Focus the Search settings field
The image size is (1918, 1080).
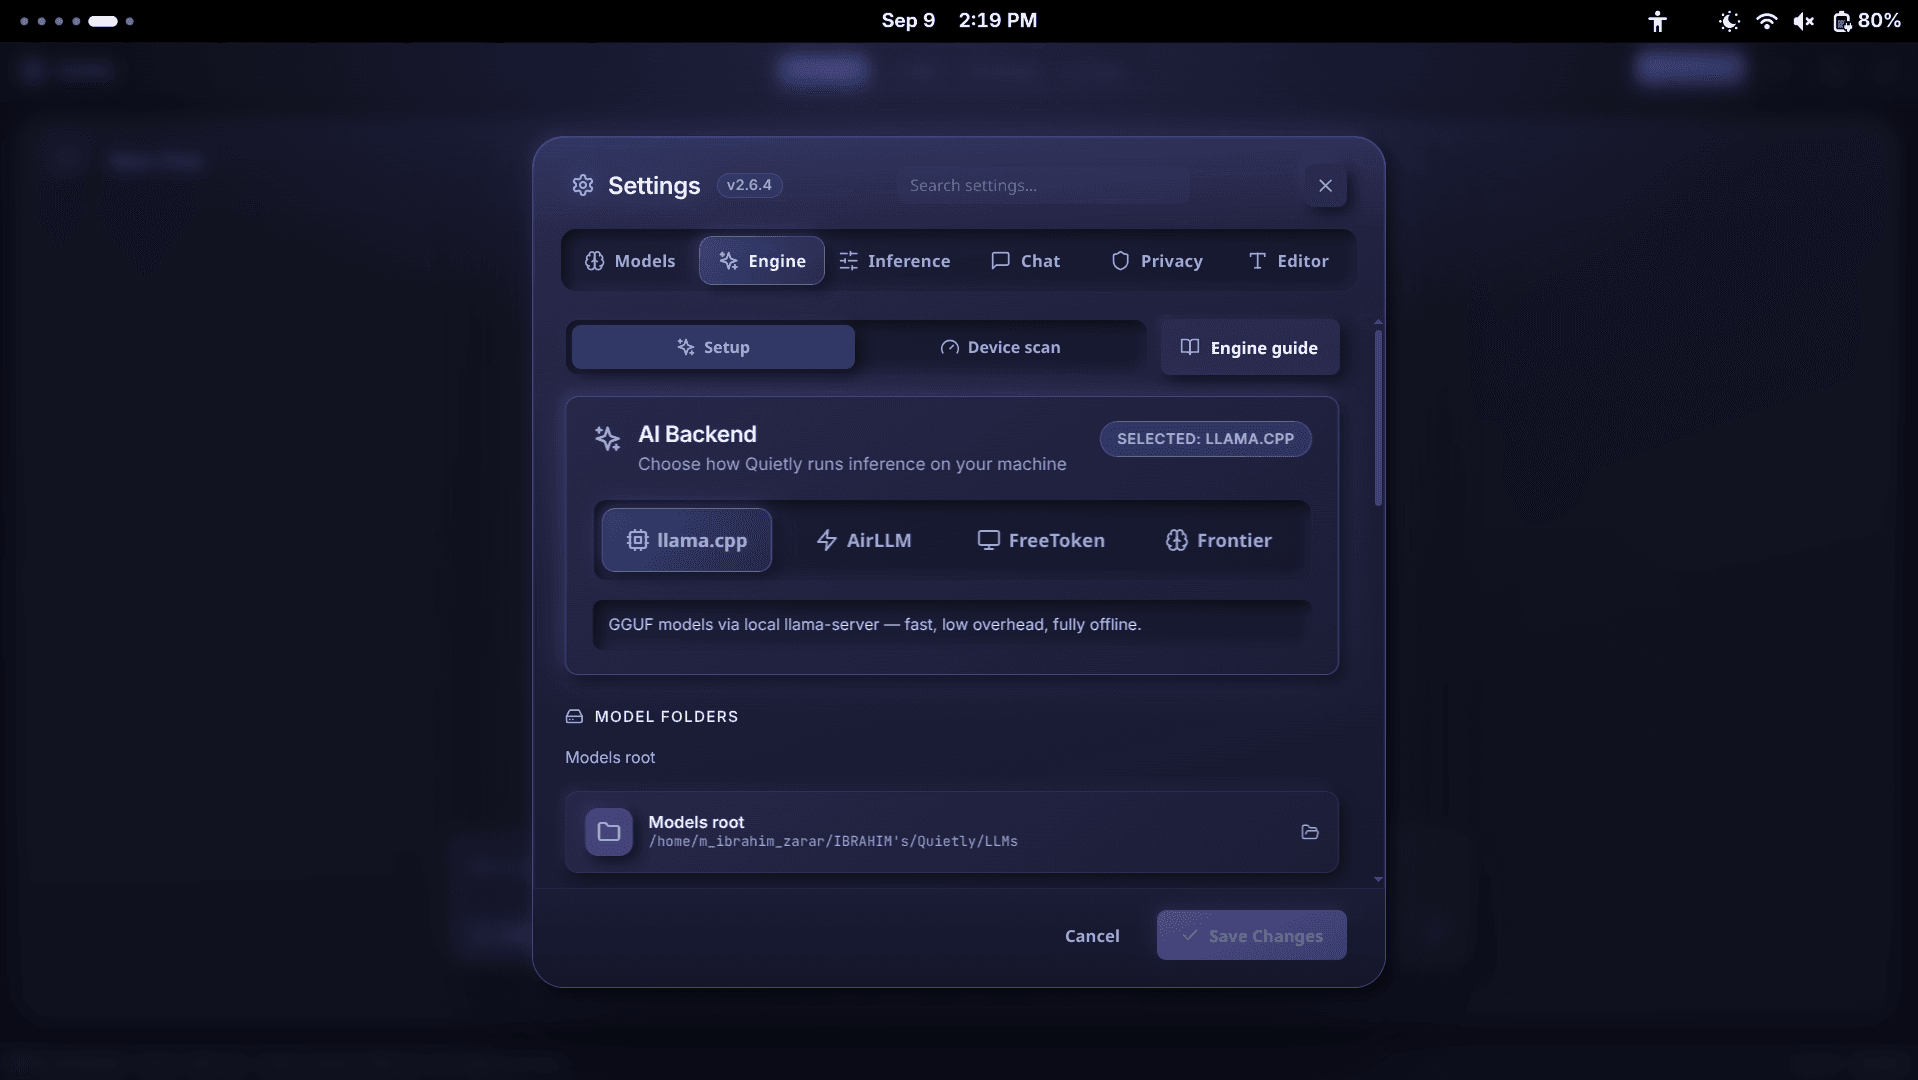[1043, 185]
